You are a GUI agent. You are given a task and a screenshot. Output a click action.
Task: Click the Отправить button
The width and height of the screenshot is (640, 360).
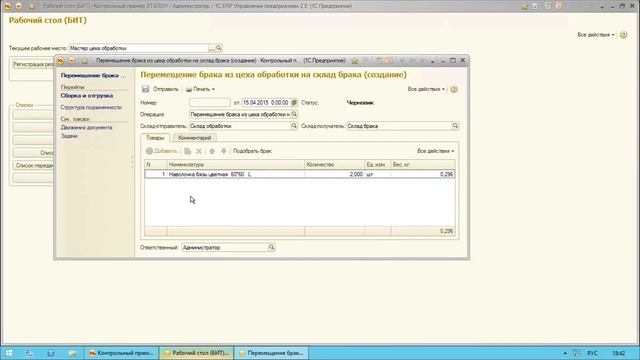pos(166,89)
